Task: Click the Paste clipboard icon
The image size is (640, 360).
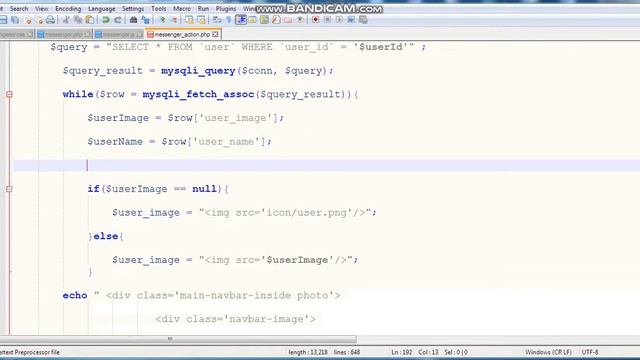Action: point(90,20)
